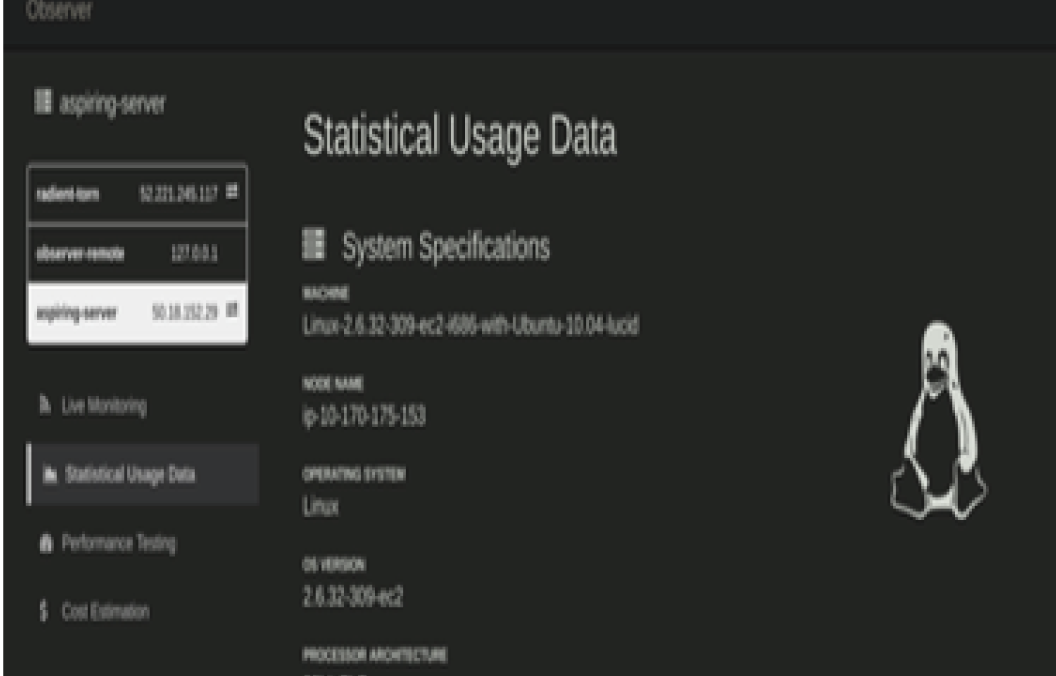This screenshot has width=1056, height=676.
Task: Click the machine value Linux-2.6.32-309-ec2 text
Action: [470, 326]
